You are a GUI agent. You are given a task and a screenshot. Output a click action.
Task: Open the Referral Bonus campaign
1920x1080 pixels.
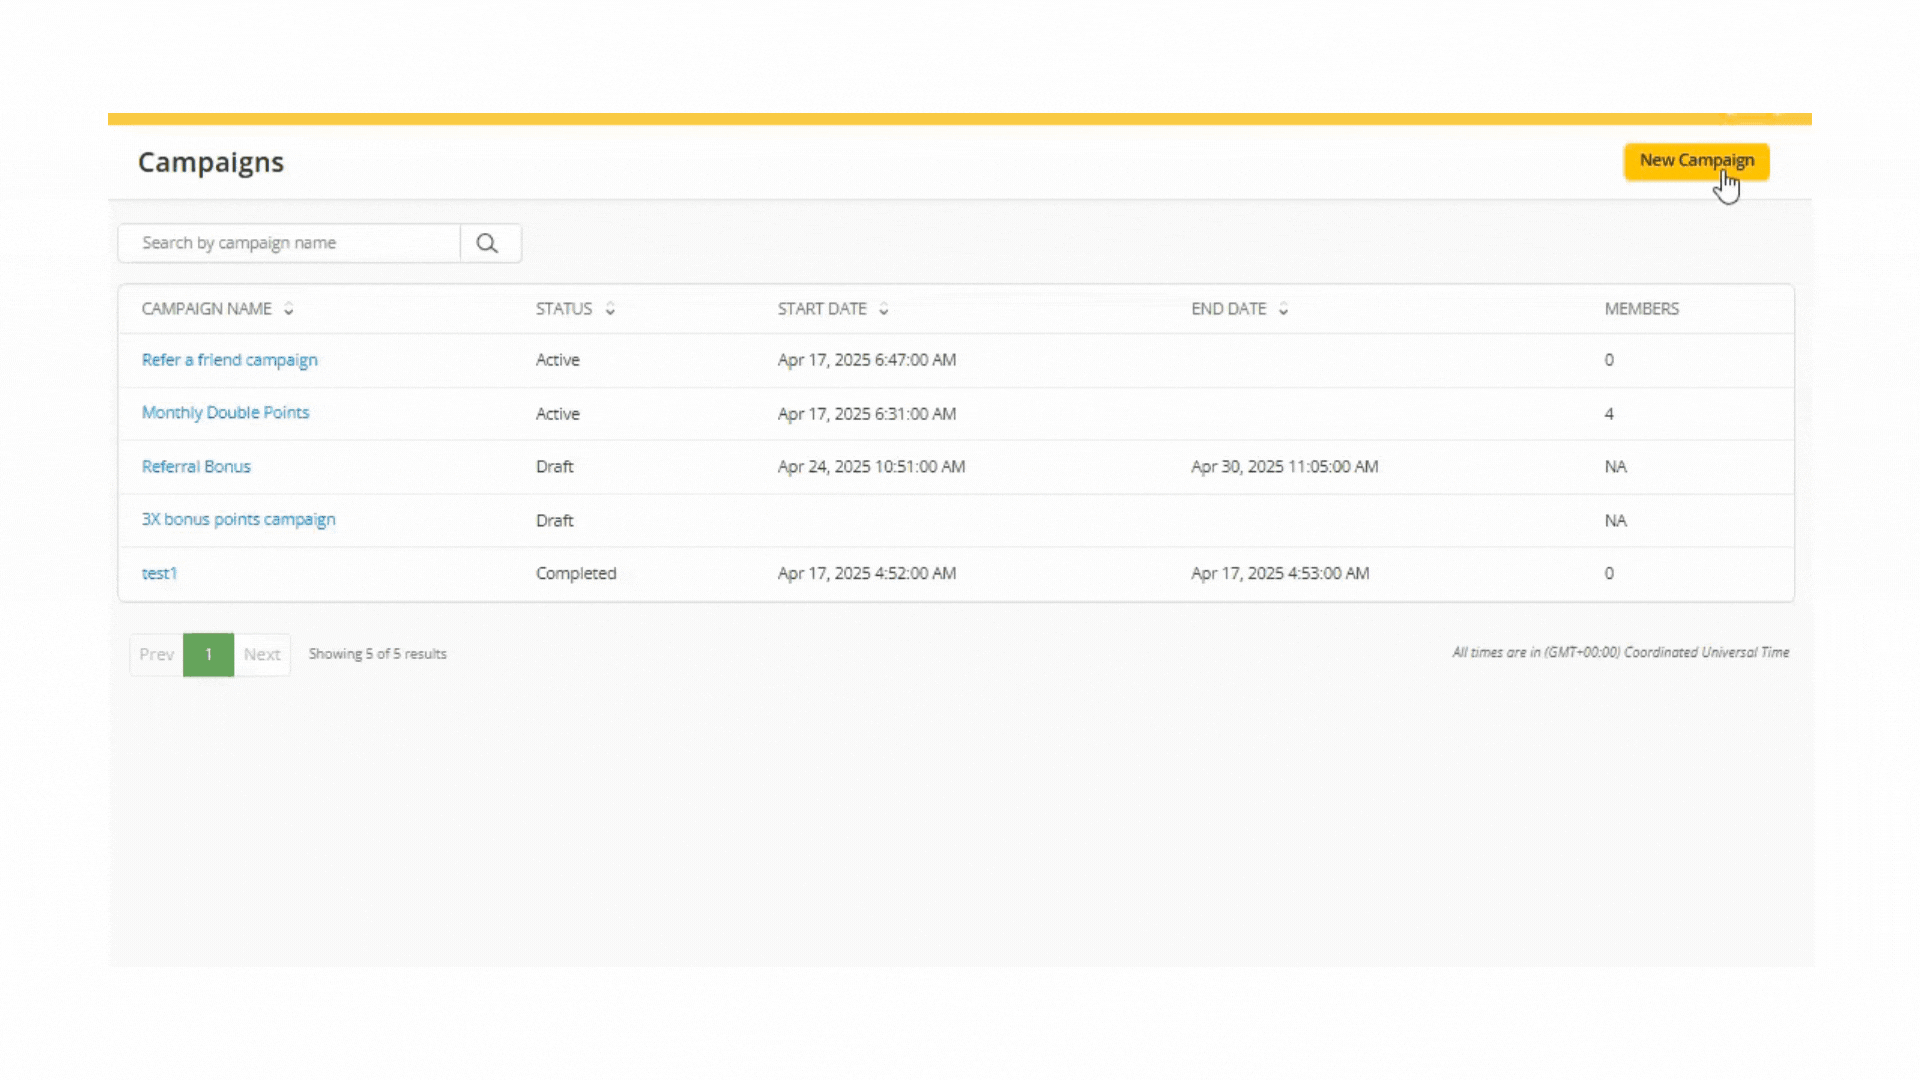(196, 467)
